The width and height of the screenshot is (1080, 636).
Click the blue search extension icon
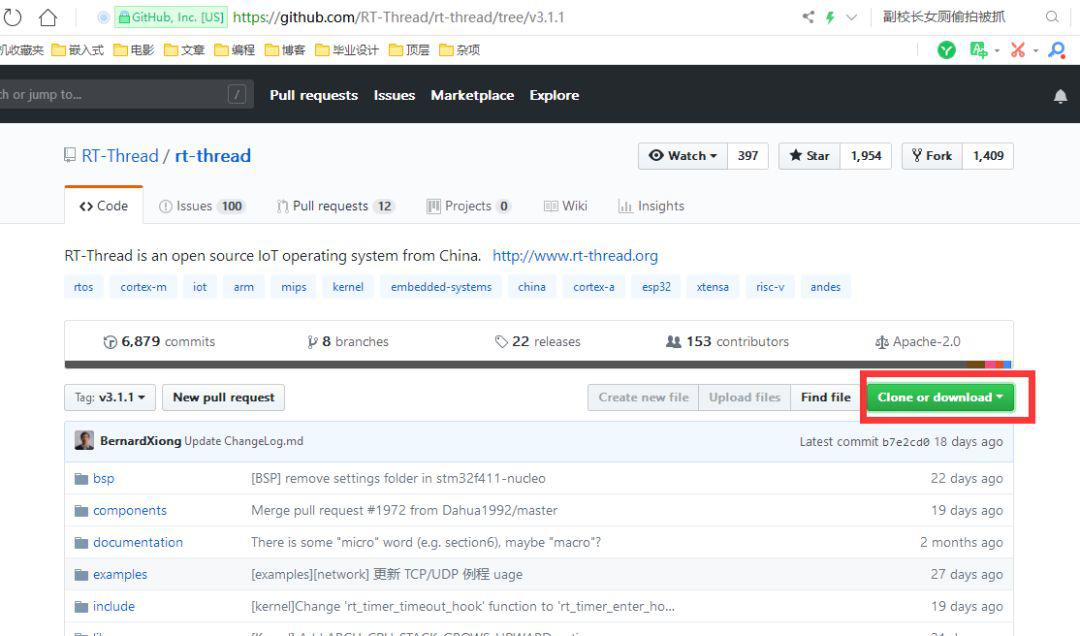pyautogui.click(x=1057, y=50)
